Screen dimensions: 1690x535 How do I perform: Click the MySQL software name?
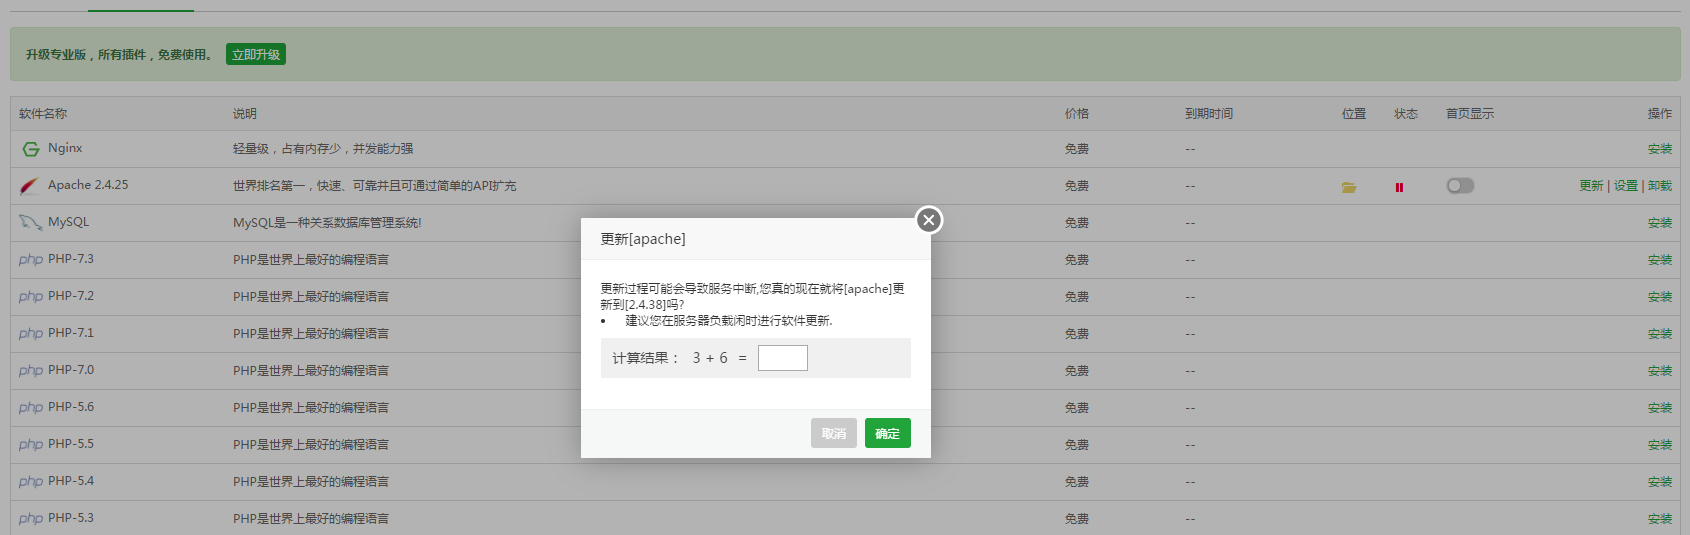point(69,222)
